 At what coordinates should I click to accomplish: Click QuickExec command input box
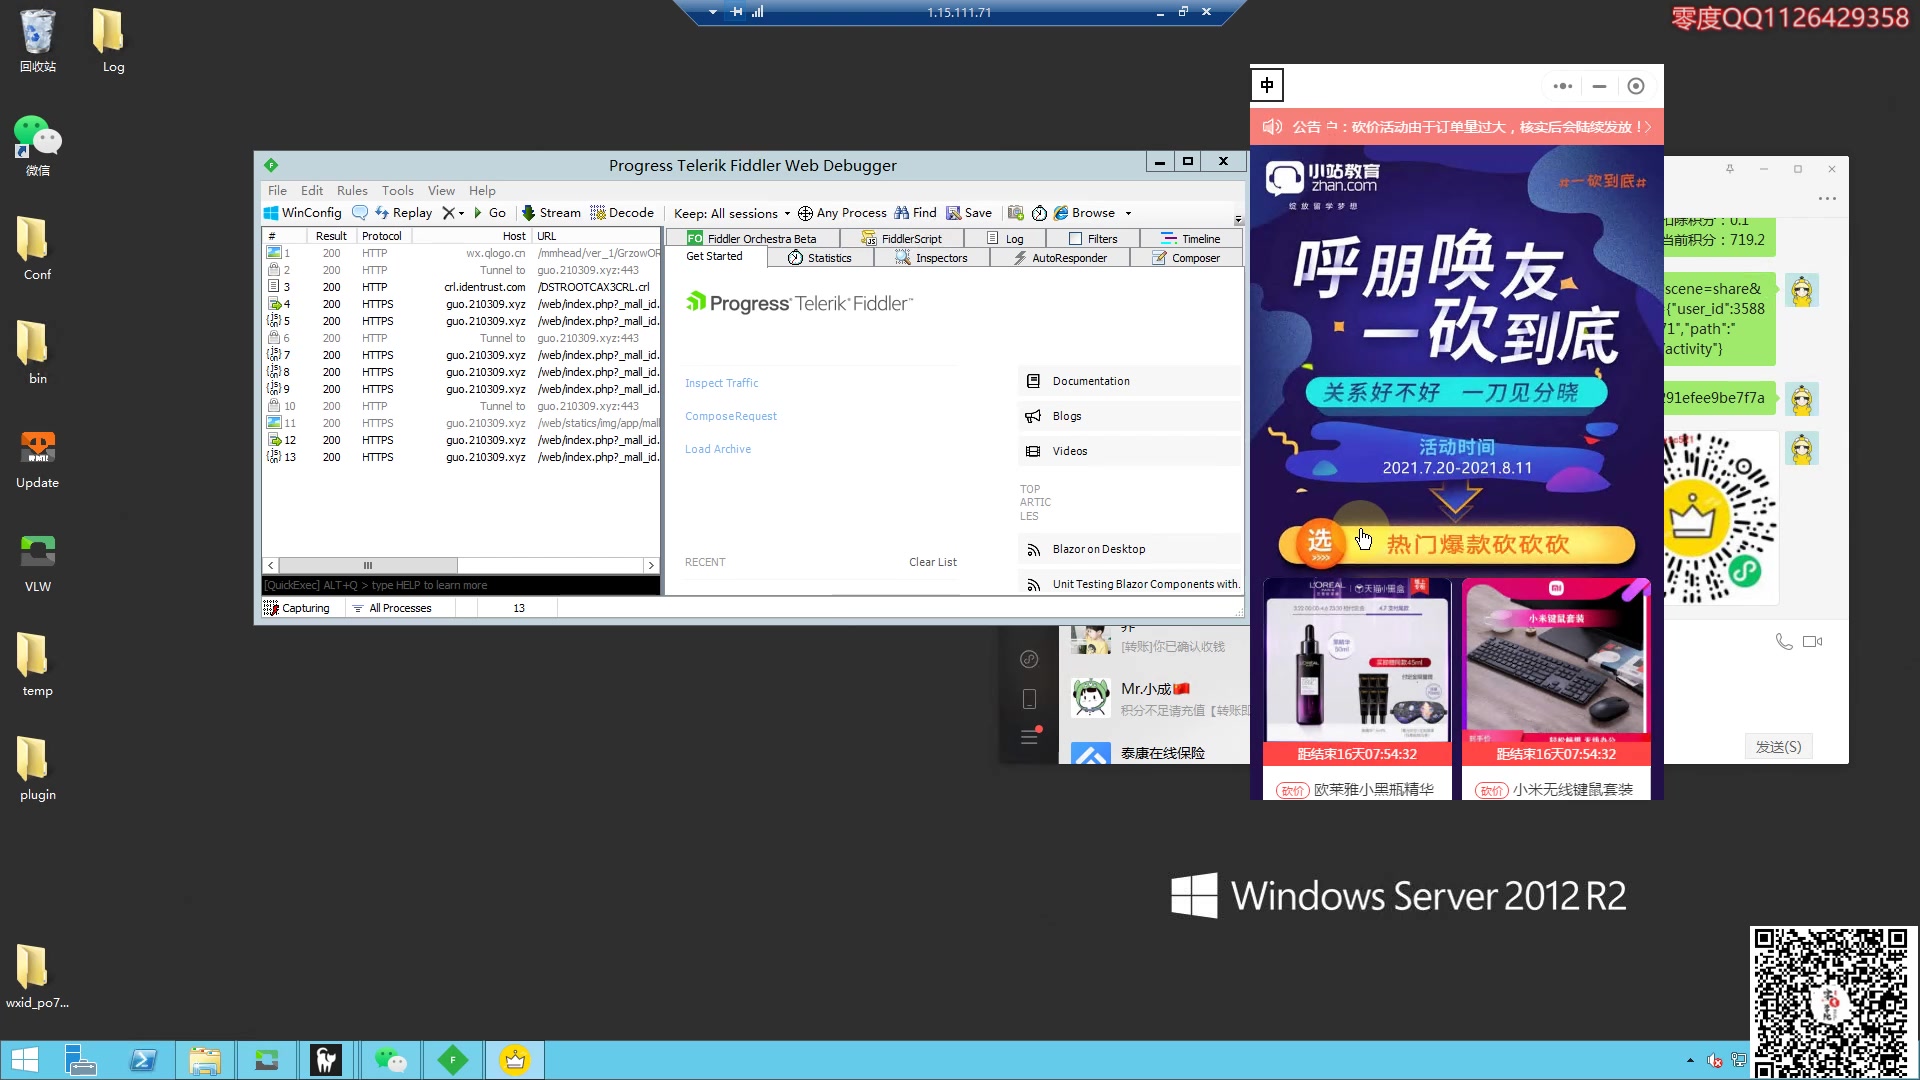[461, 585]
